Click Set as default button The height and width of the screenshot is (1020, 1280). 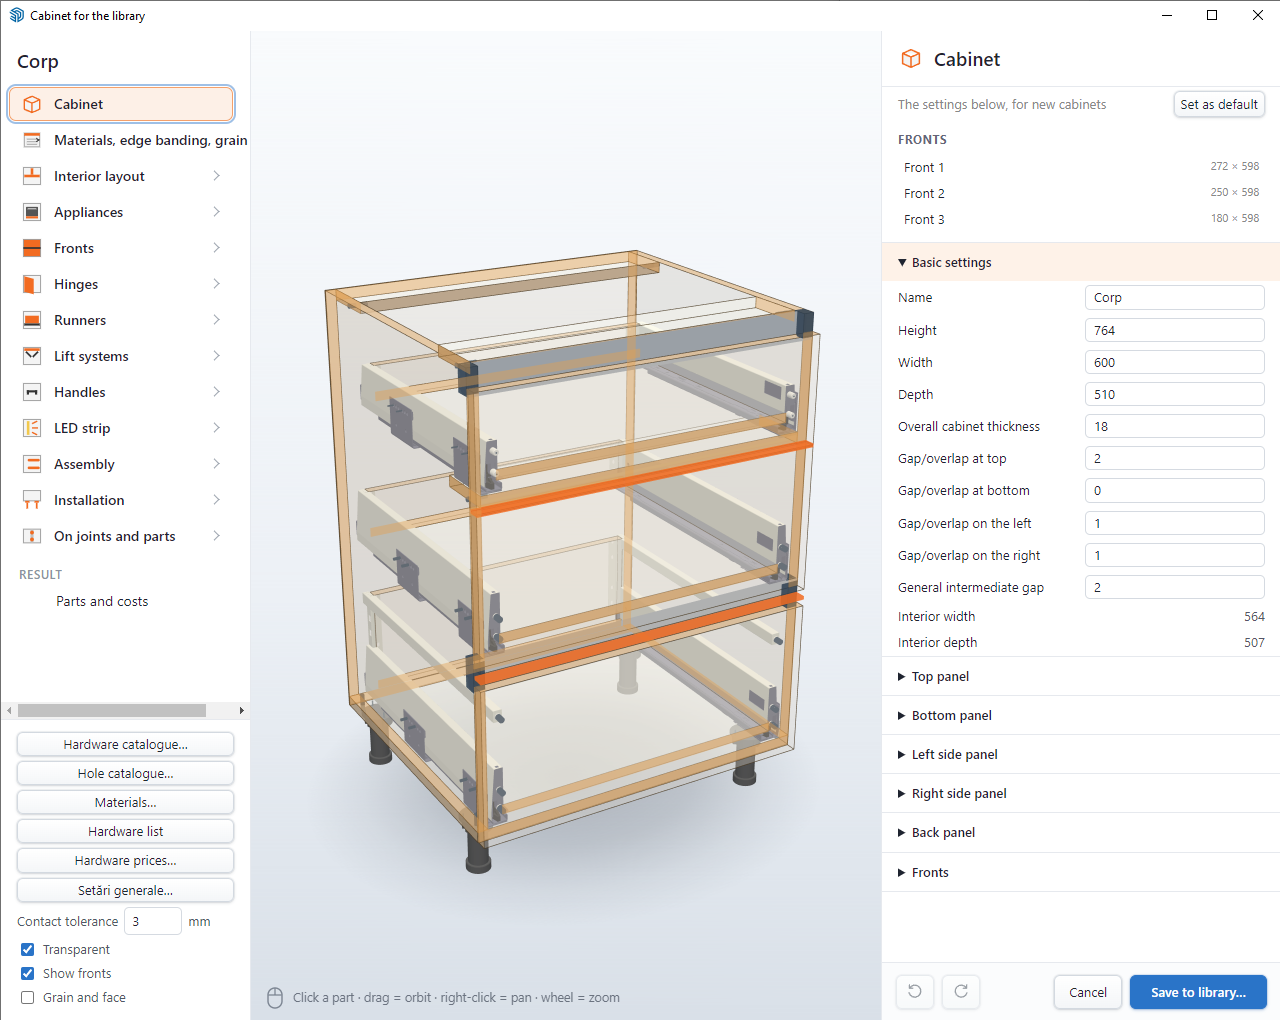[x=1219, y=104]
